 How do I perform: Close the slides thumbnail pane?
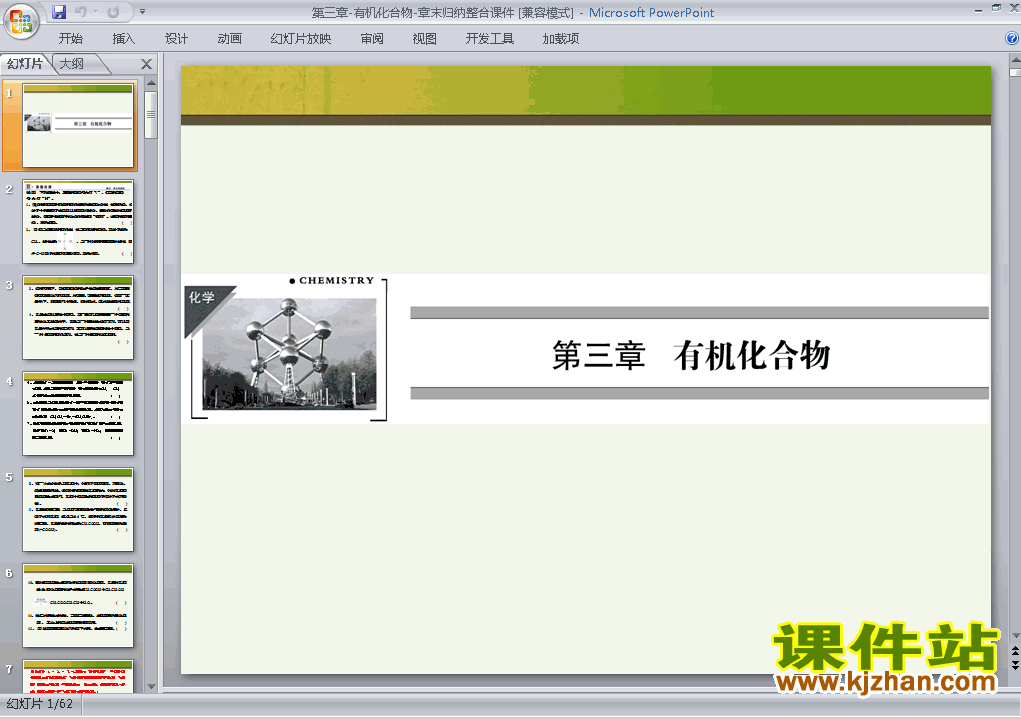tap(147, 64)
